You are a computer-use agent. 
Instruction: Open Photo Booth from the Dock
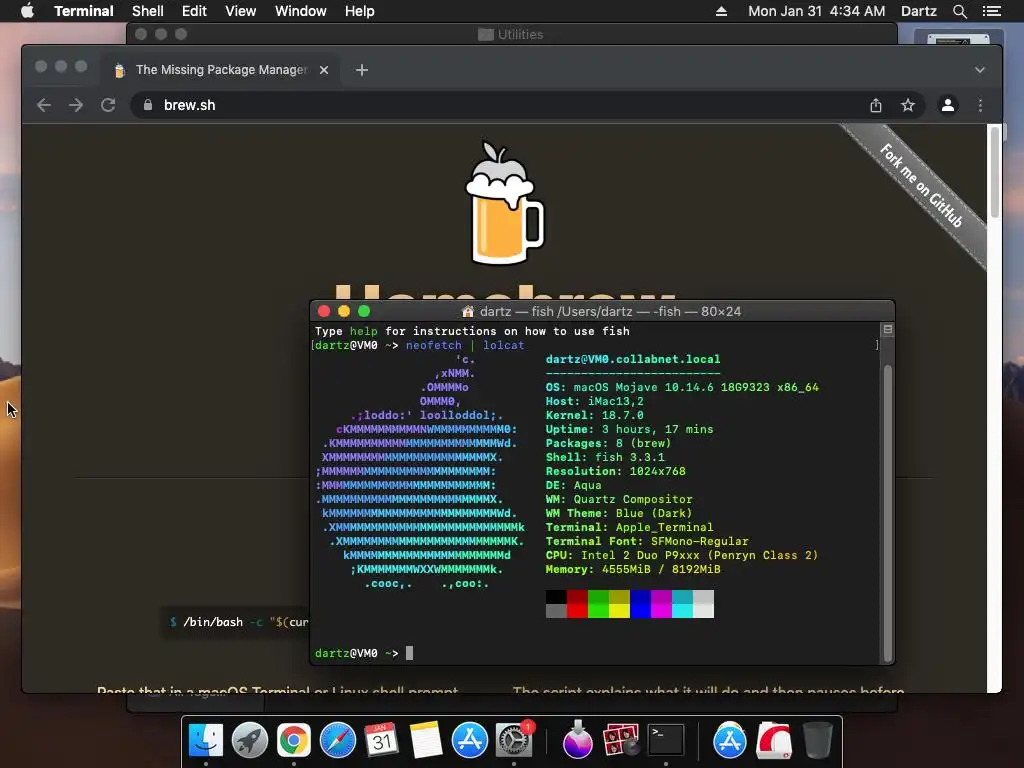[x=620, y=740]
